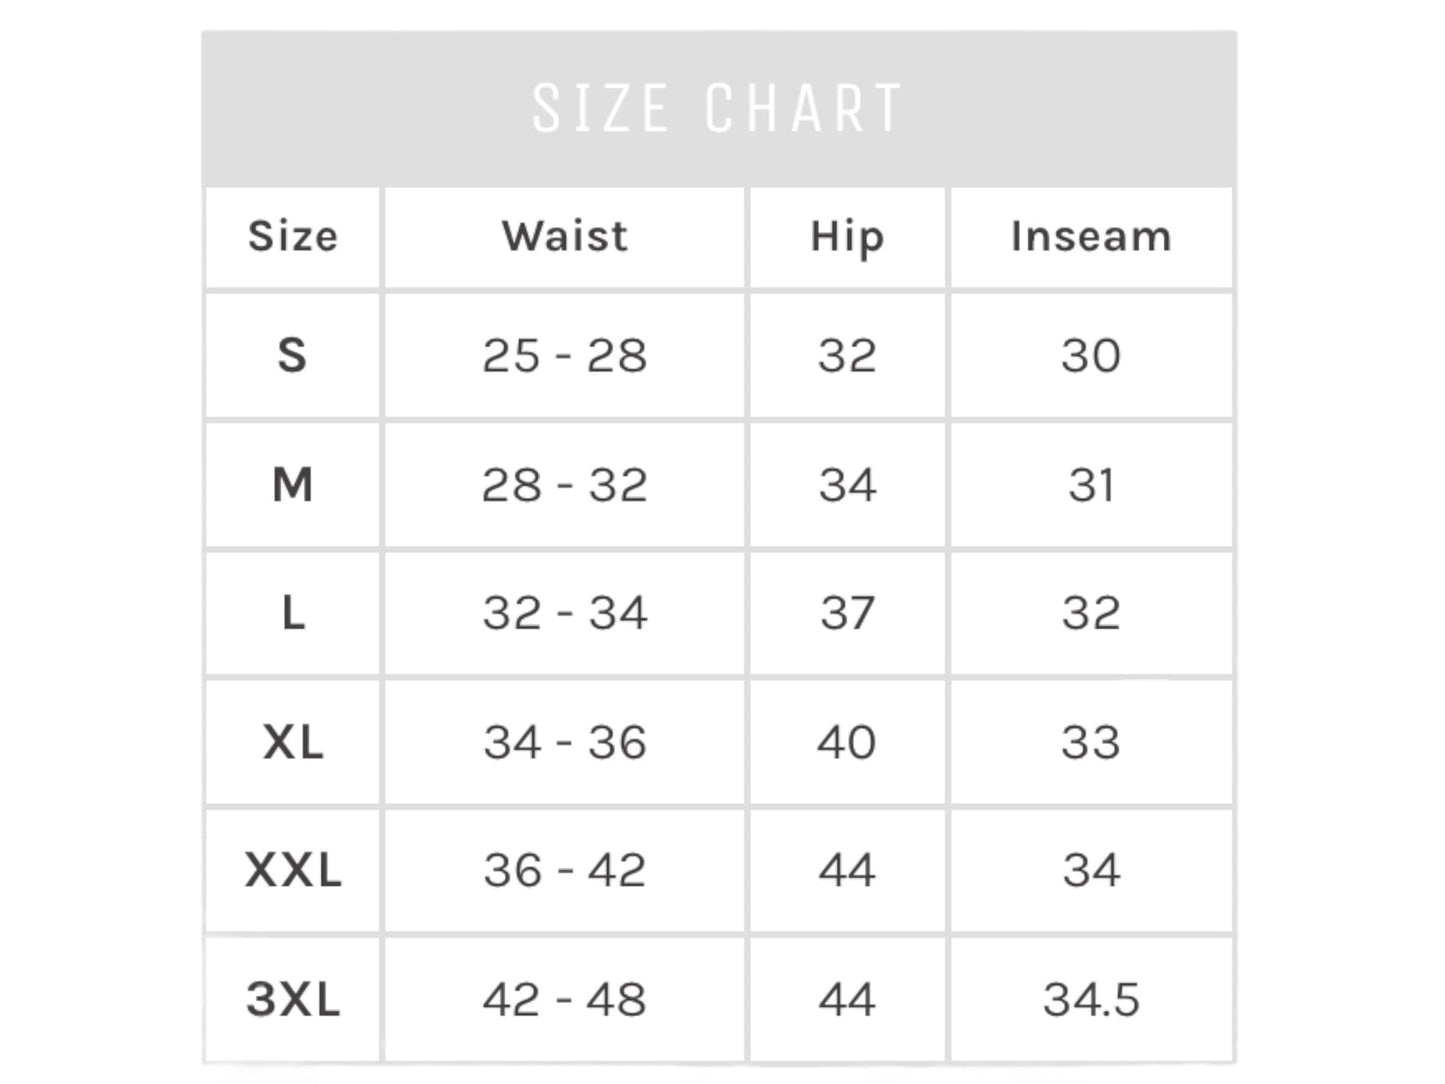
Task: Select the 42 - 48 waist cell
Action: [565, 999]
